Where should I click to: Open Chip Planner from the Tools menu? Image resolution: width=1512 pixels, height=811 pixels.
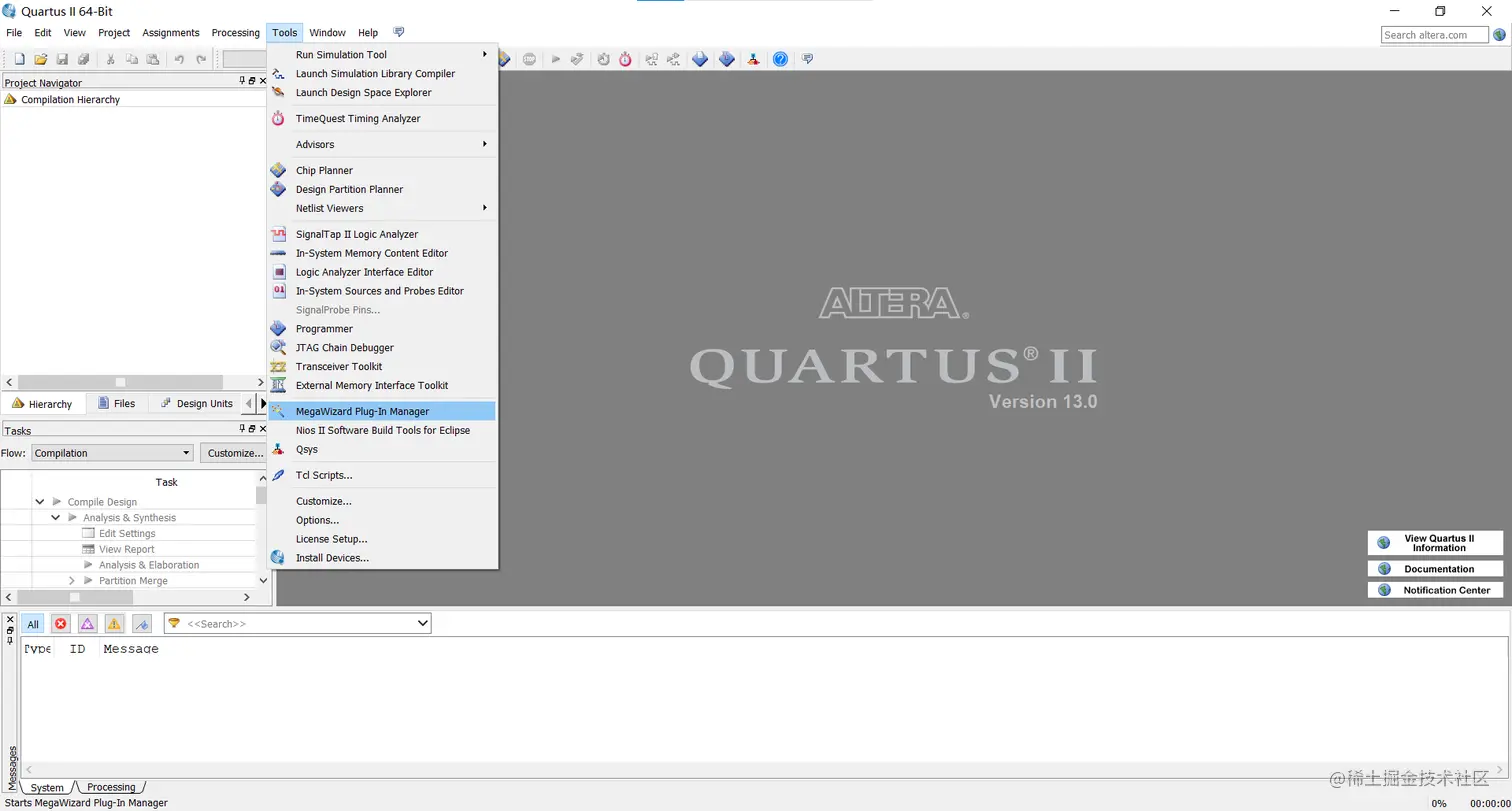pos(381,171)
